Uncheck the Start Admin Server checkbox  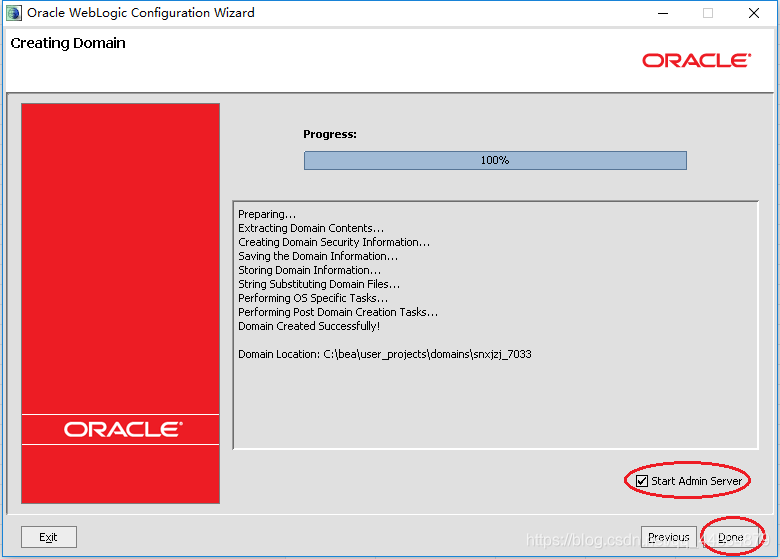click(x=642, y=481)
